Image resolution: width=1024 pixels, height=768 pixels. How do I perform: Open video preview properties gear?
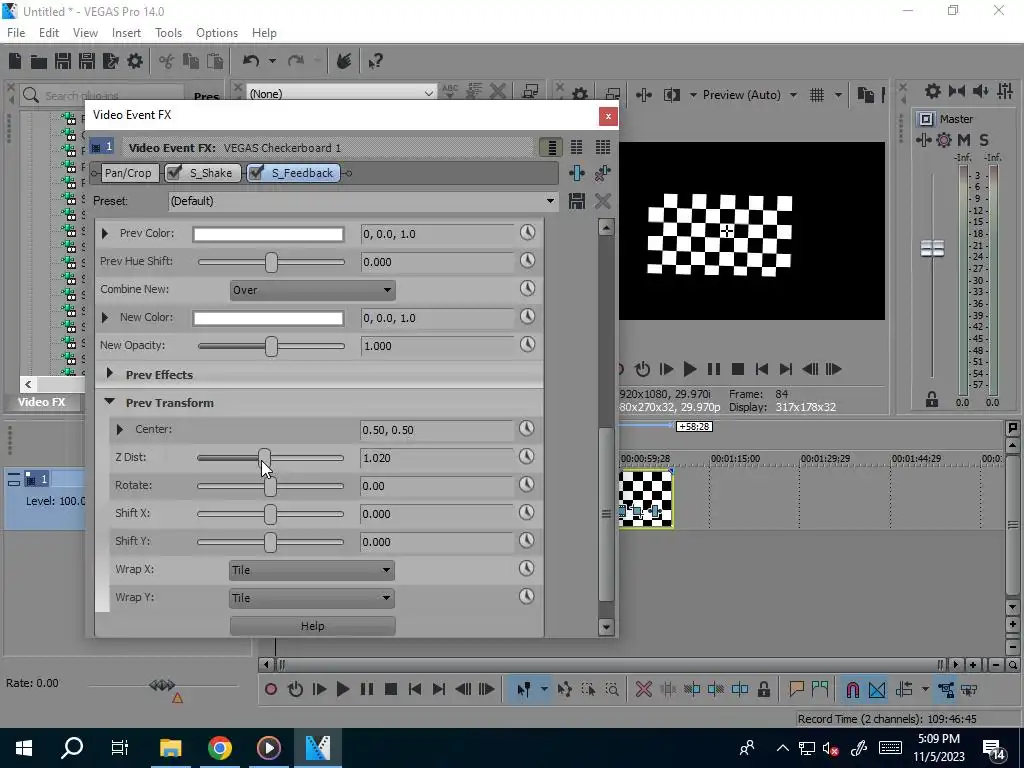click(x=580, y=95)
